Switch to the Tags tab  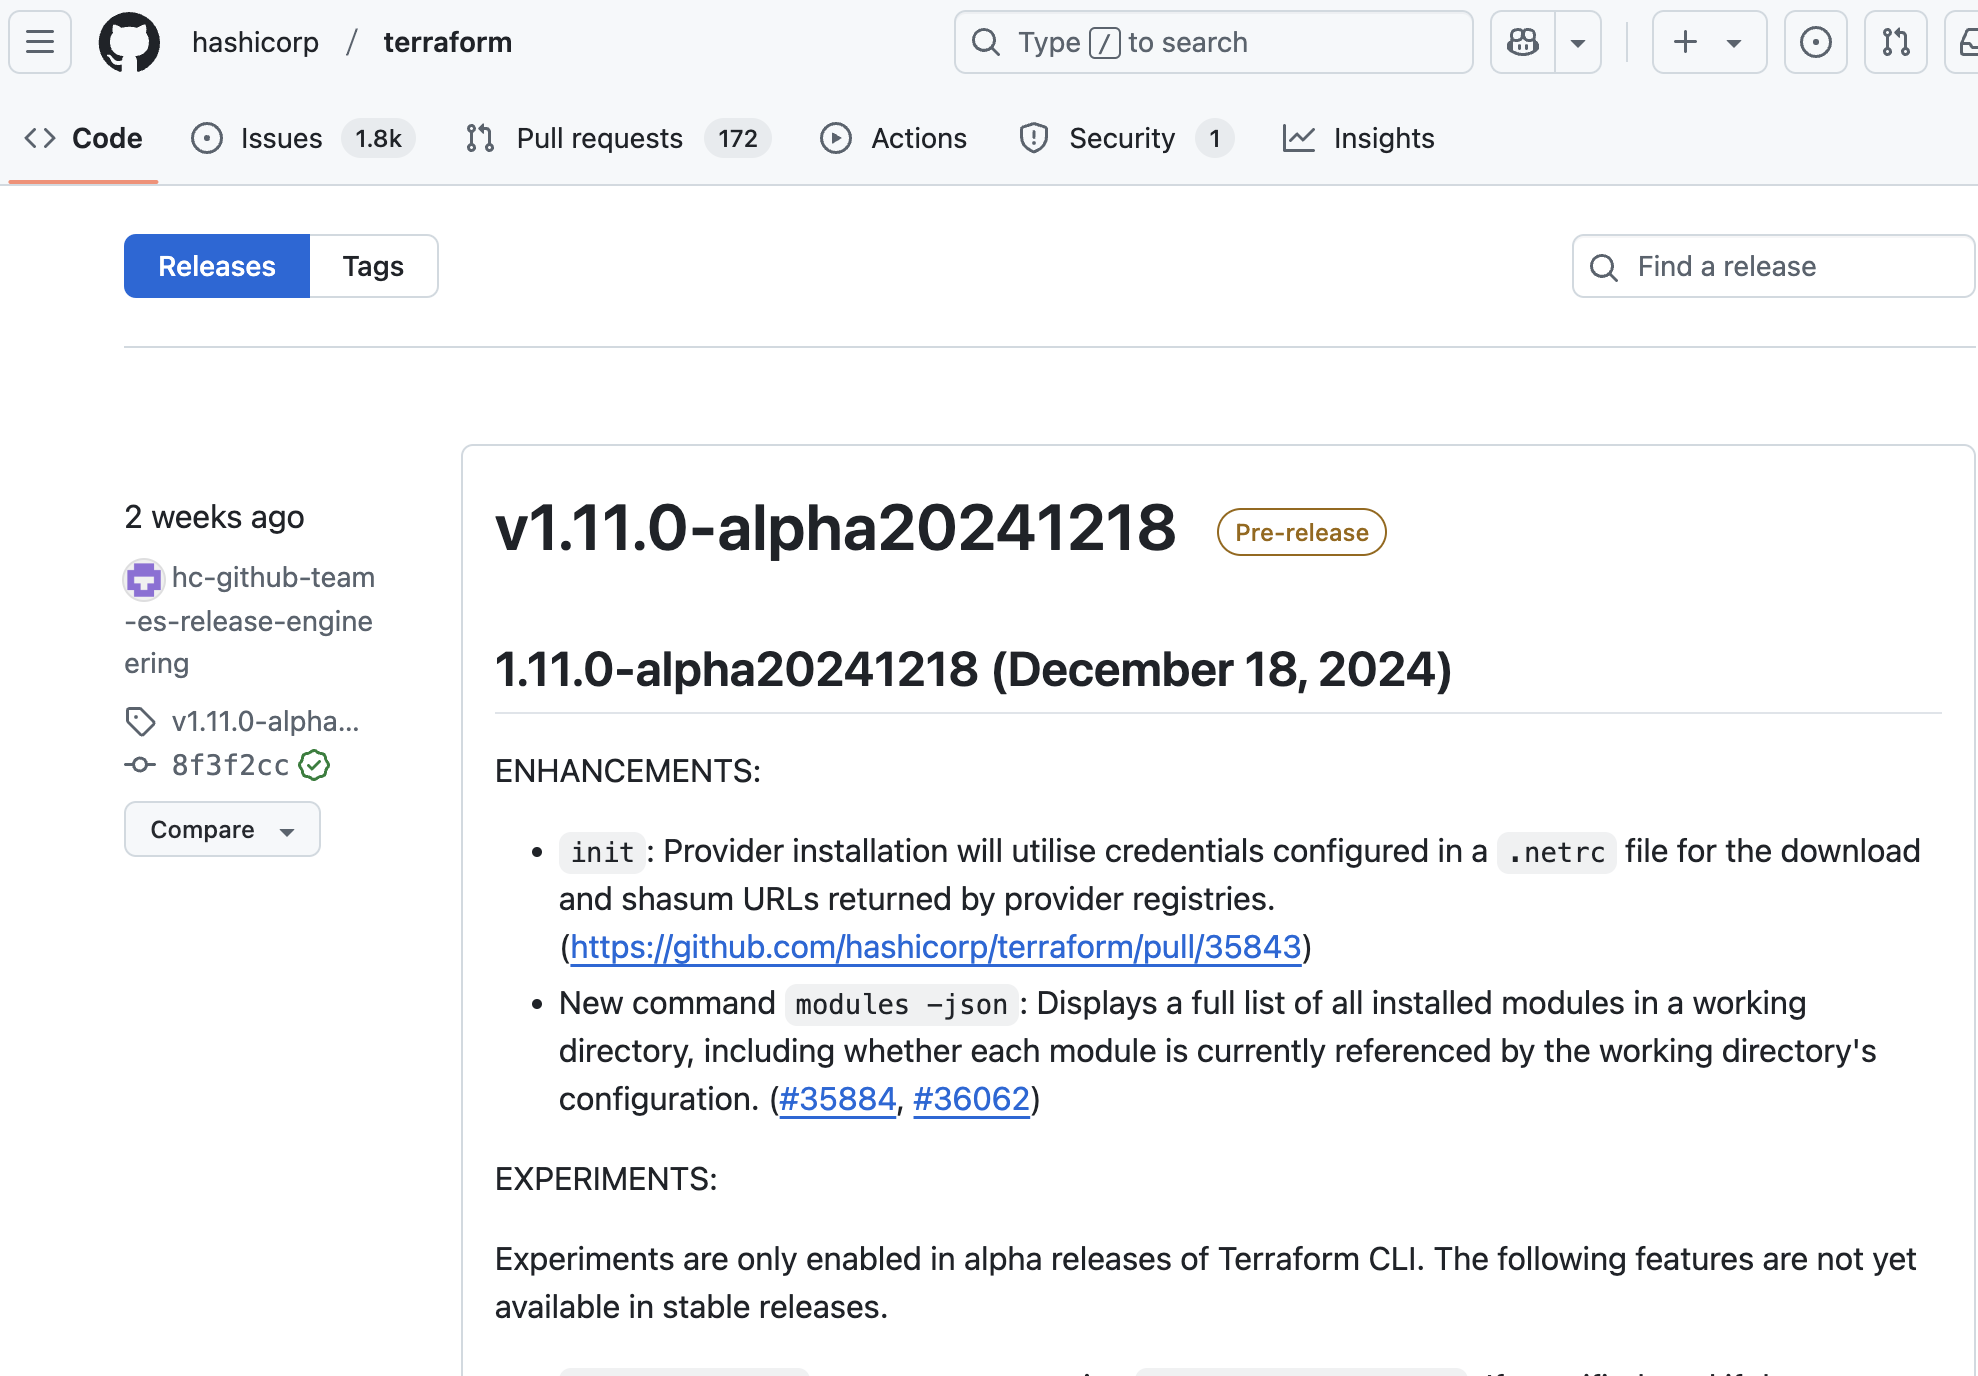click(373, 266)
